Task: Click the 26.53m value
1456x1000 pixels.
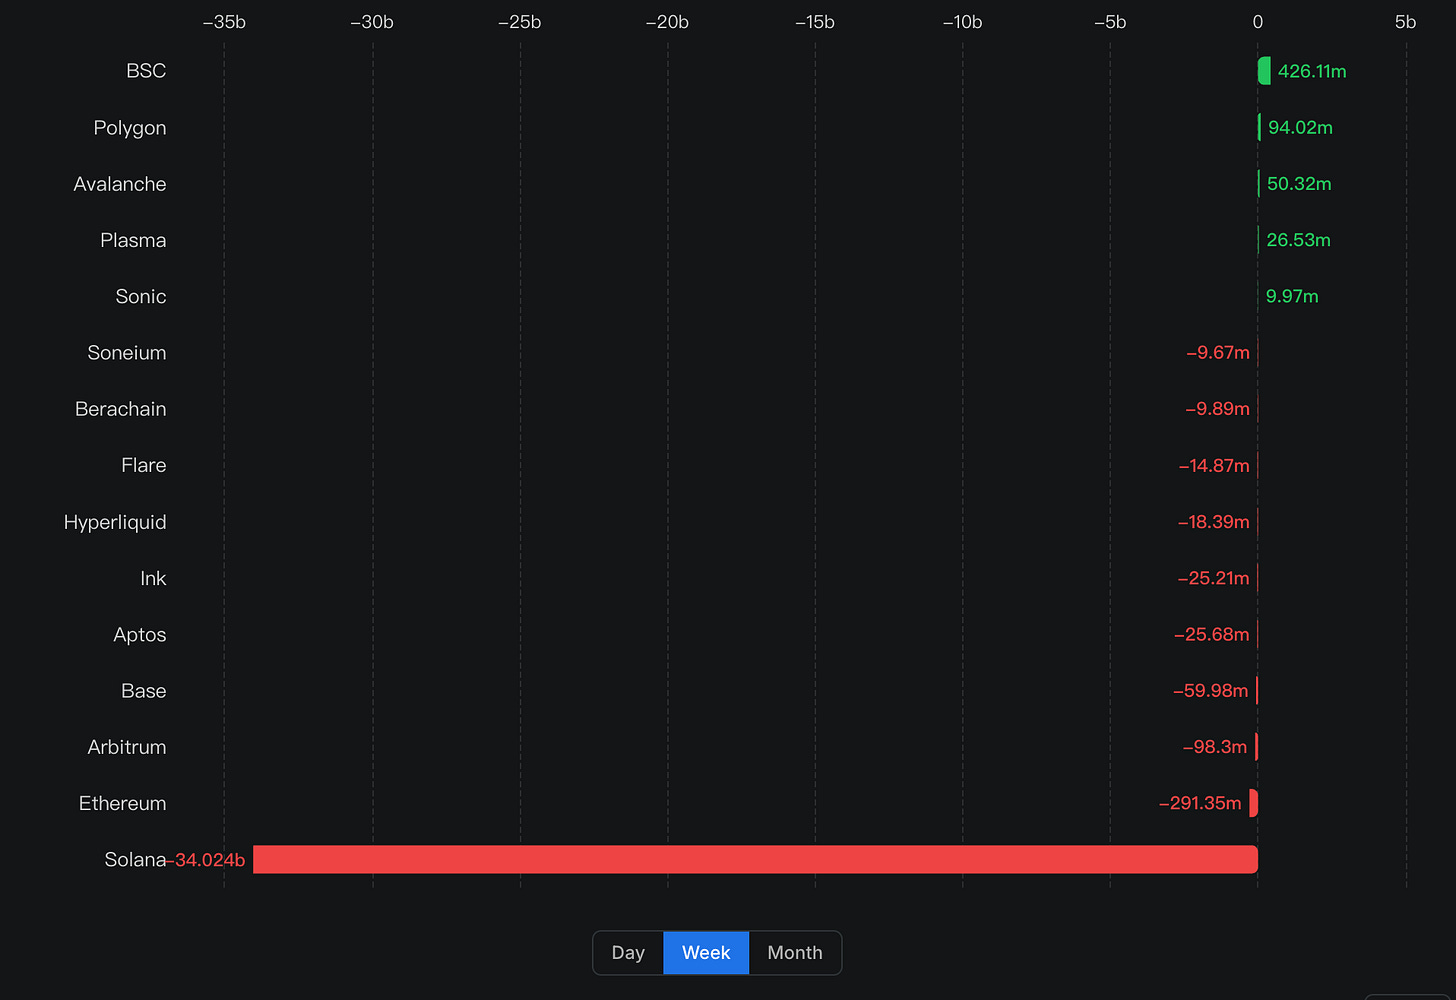Action: pos(1298,240)
